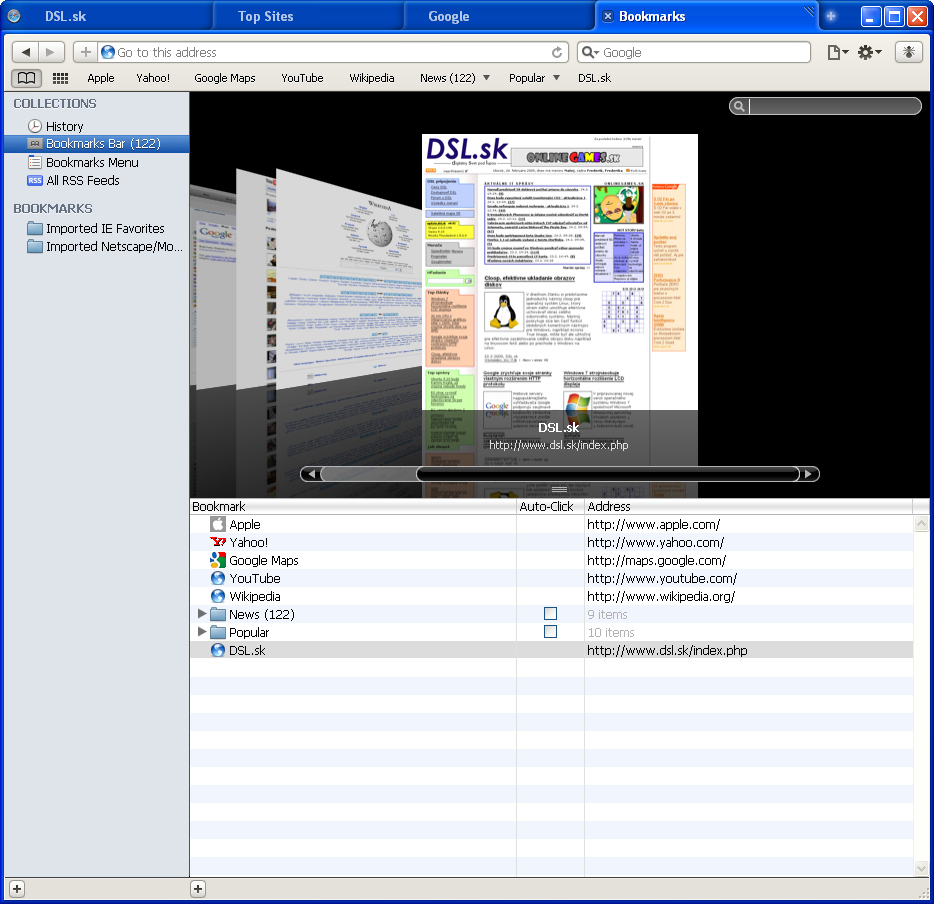Add a collection with the sidebar plus button
The width and height of the screenshot is (934, 904).
coord(17,889)
